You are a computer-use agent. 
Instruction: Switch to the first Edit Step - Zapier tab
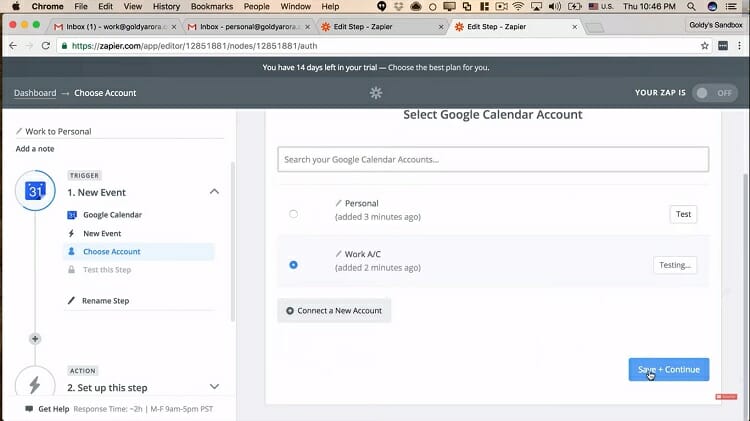(381, 27)
